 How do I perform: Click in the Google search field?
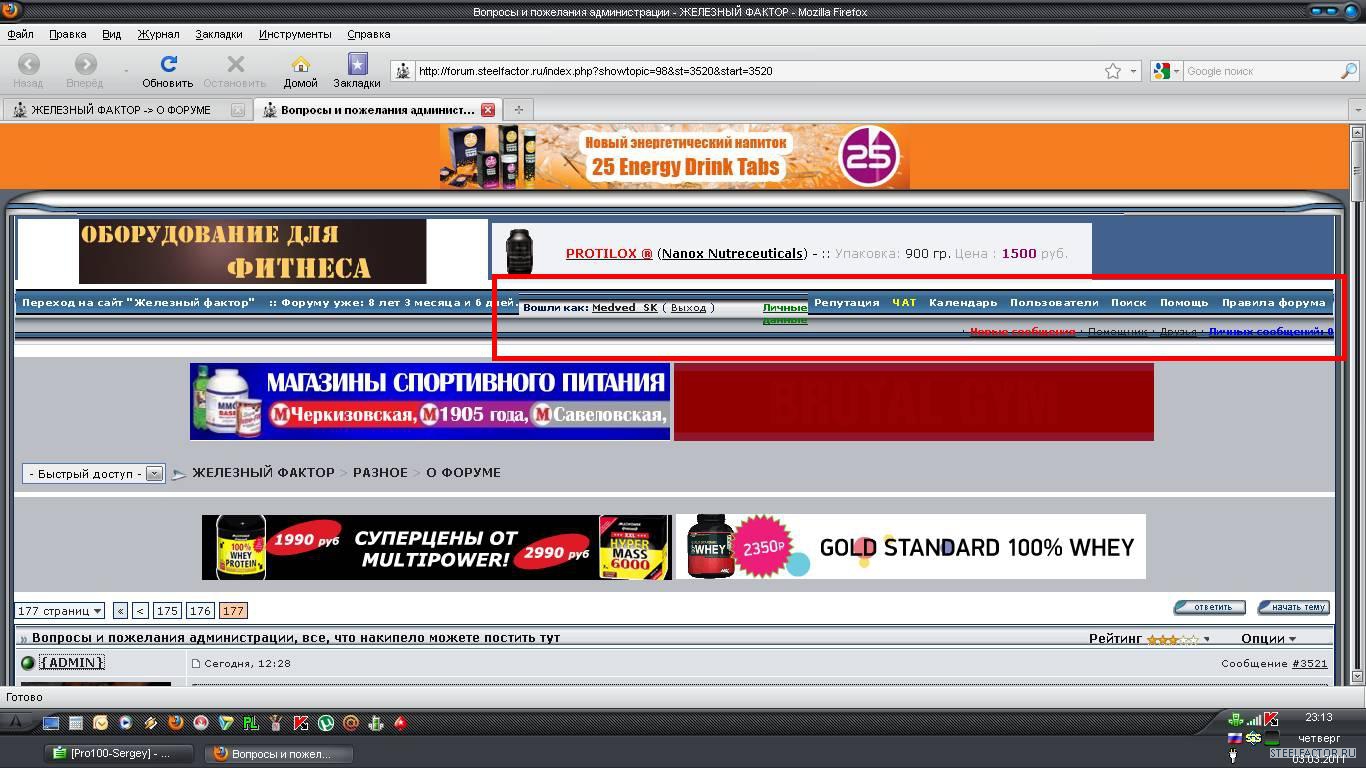(x=1260, y=71)
